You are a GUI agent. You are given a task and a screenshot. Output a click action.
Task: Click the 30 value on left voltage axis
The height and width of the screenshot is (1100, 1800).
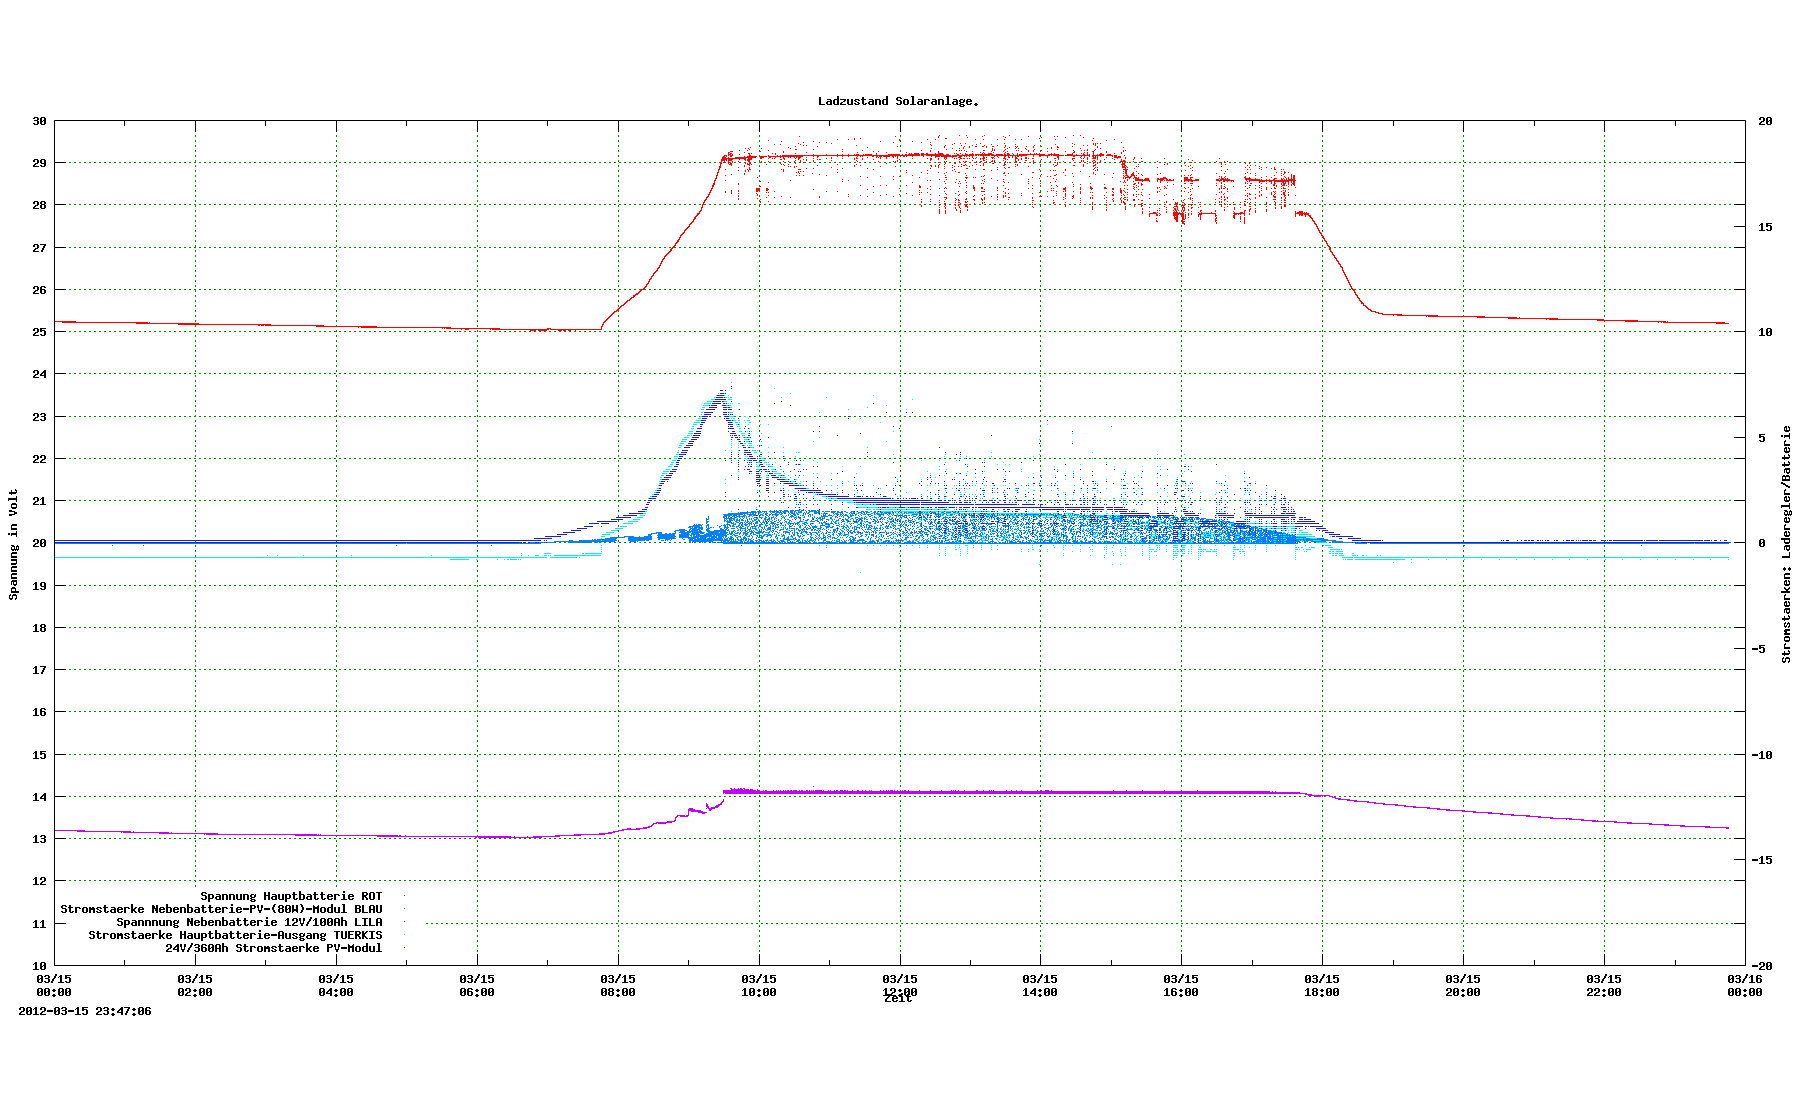point(39,121)
